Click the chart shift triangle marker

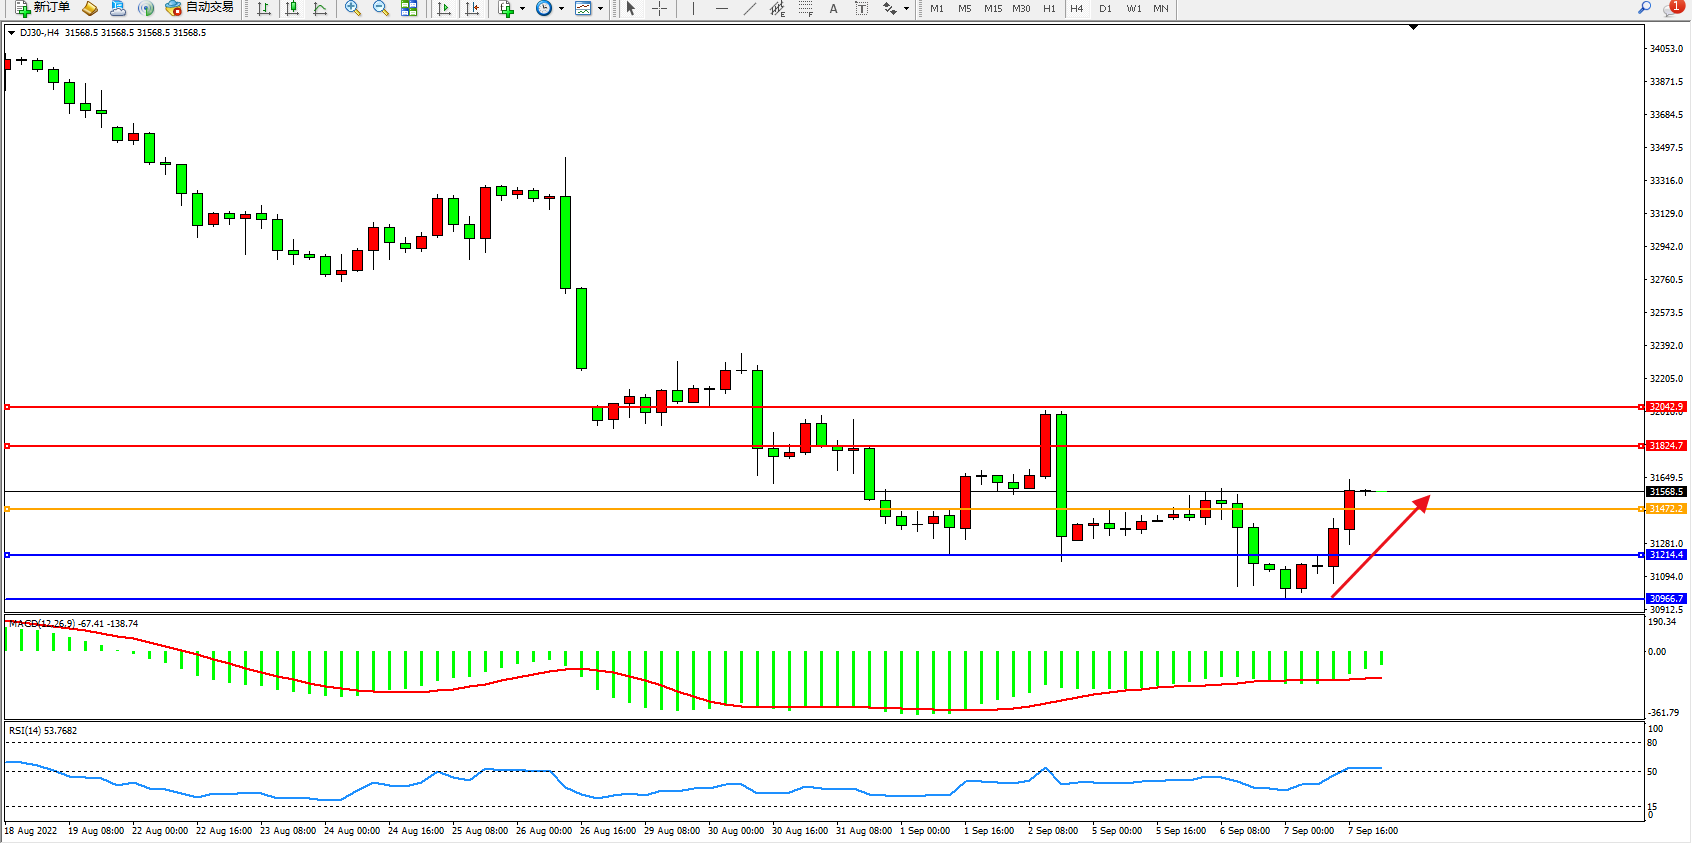pos(1413,27)
